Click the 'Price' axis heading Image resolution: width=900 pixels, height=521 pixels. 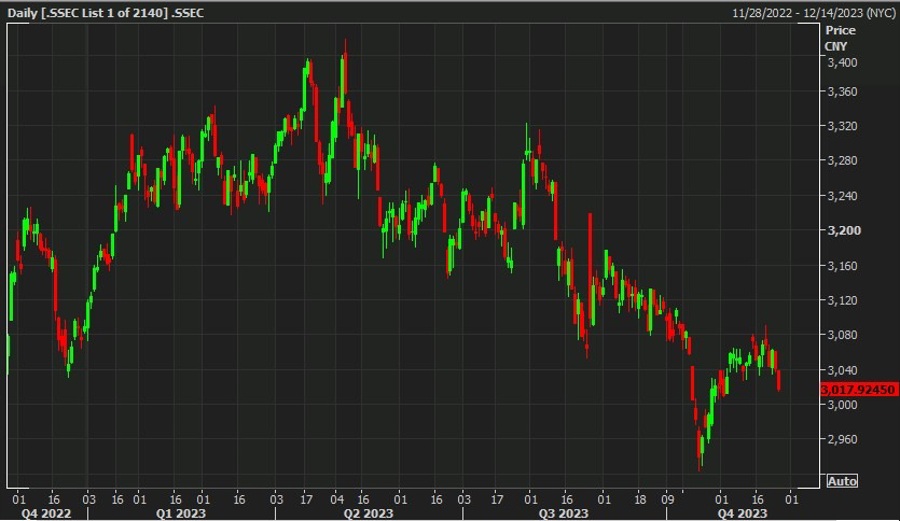(x=840, y=30)
